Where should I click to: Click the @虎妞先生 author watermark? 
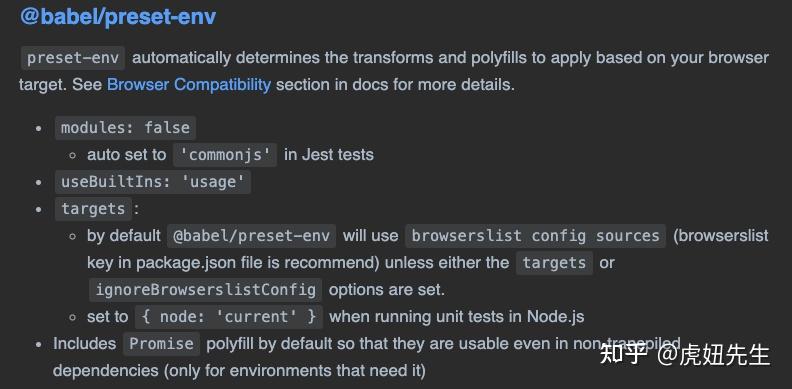coord(714,355)
